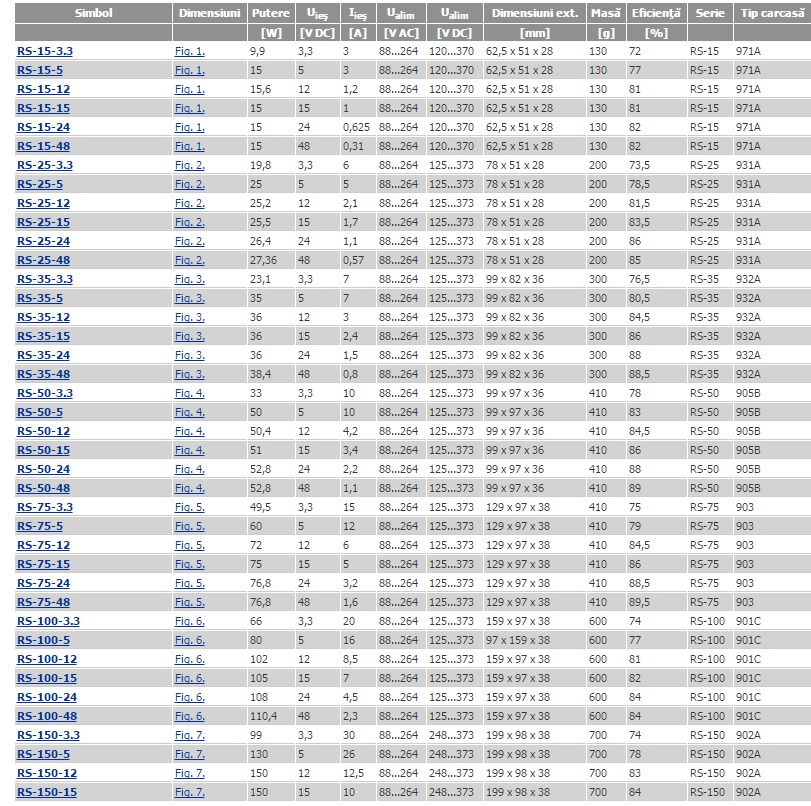Open the RS-150-3.3 product link
The image size is (811, 806).
pyautogui.click(x=49, y=735)
